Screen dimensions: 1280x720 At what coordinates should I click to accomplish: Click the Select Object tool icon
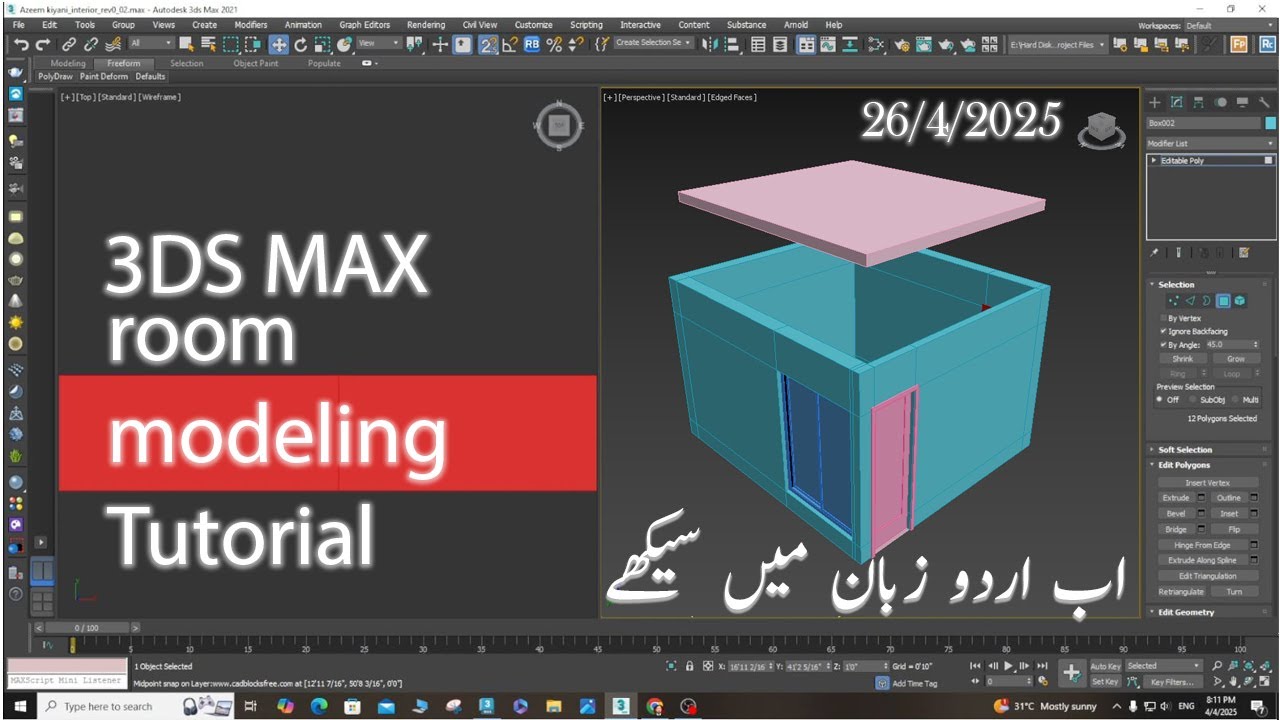(x=186, y=44)
